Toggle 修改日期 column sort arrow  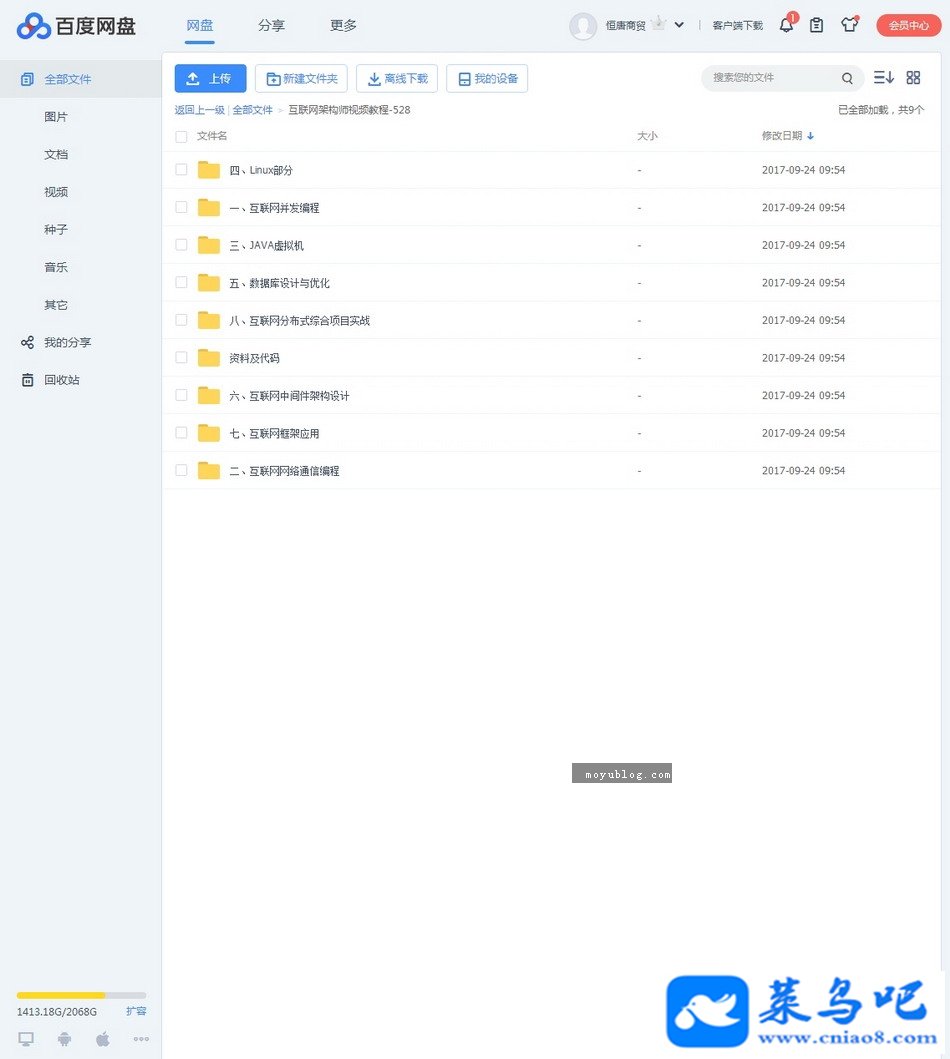click(810, 136)
